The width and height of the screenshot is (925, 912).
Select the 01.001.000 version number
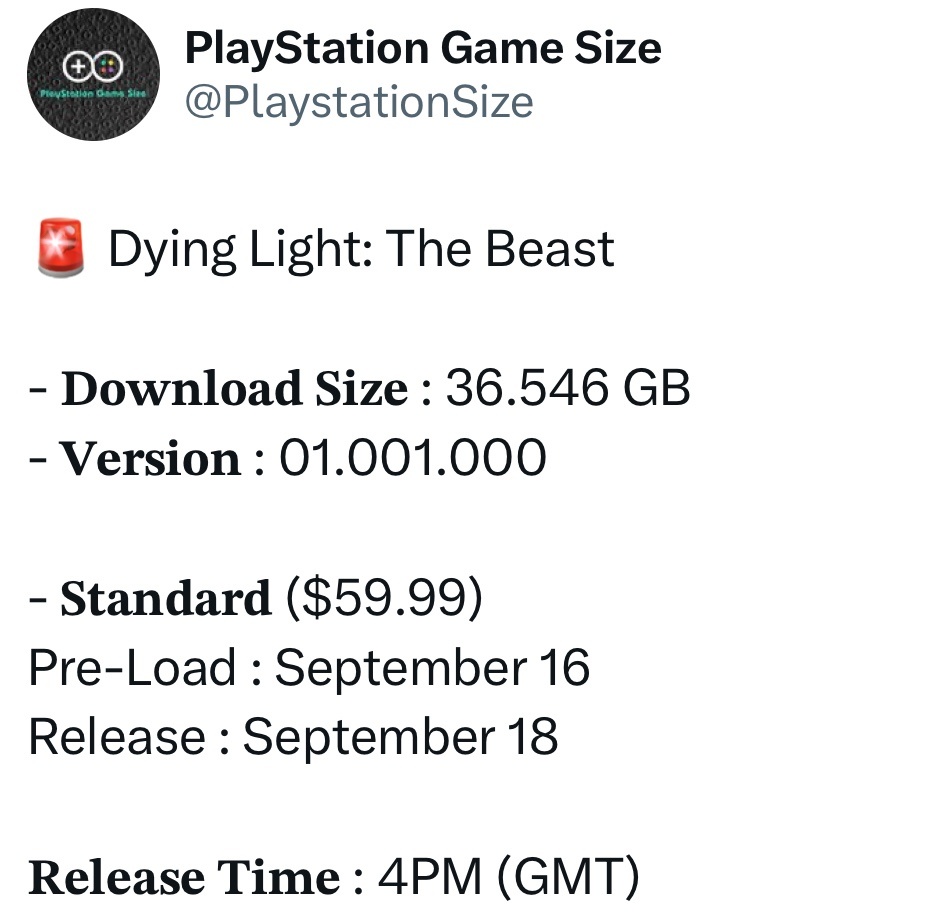tap(412, 459)
